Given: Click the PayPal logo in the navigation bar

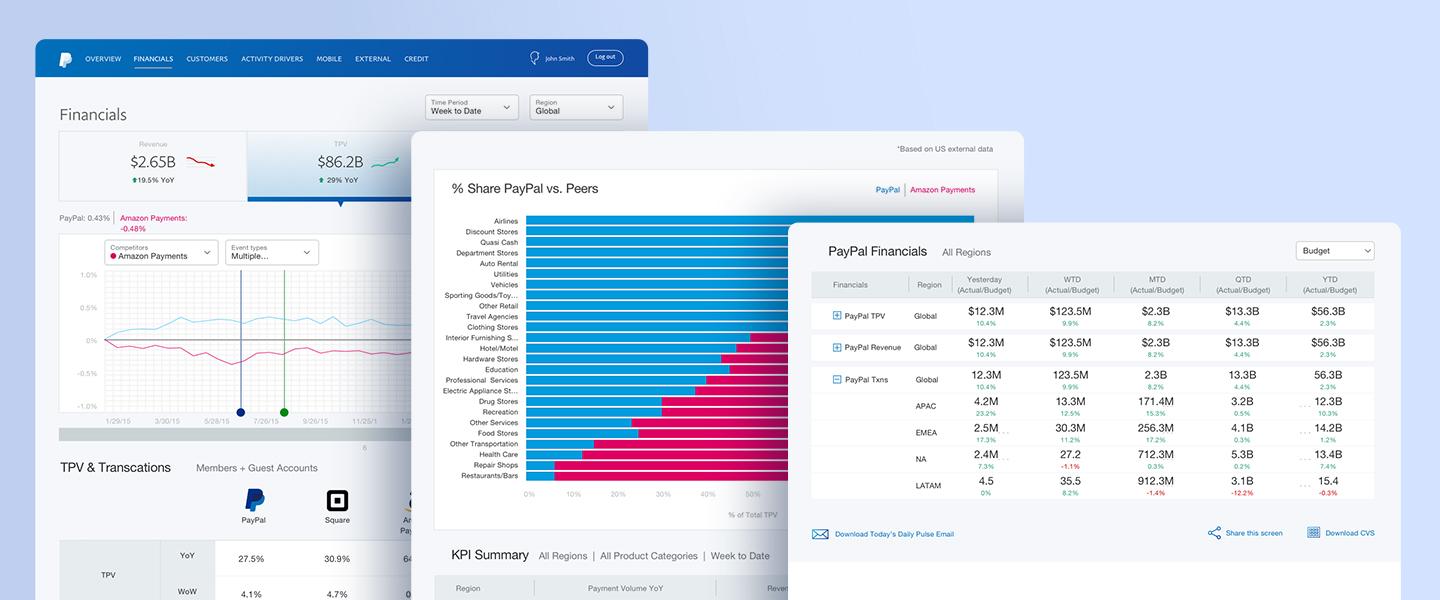Looking at the screenshot, I should pyautogui.click(x=65, y=60).
